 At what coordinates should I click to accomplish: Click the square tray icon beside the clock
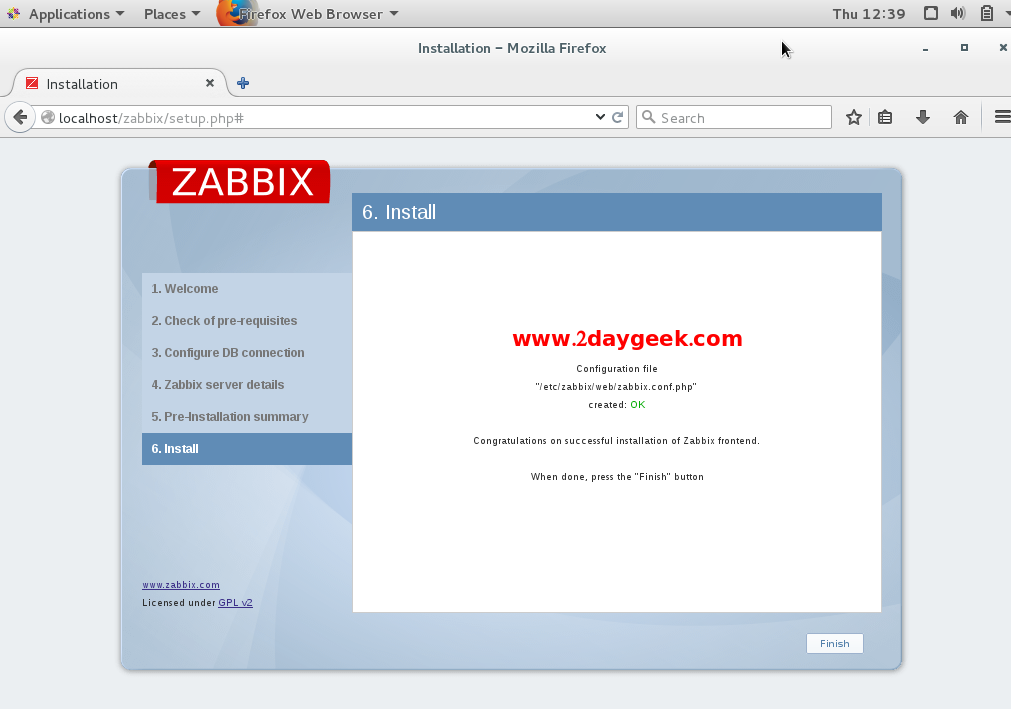tap(930, 13)
